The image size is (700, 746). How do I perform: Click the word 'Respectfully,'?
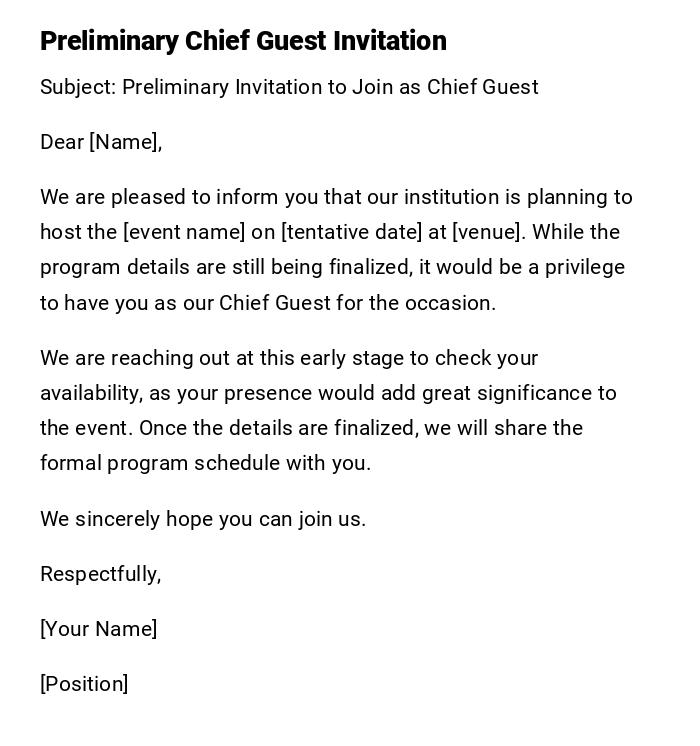(100, 574)
